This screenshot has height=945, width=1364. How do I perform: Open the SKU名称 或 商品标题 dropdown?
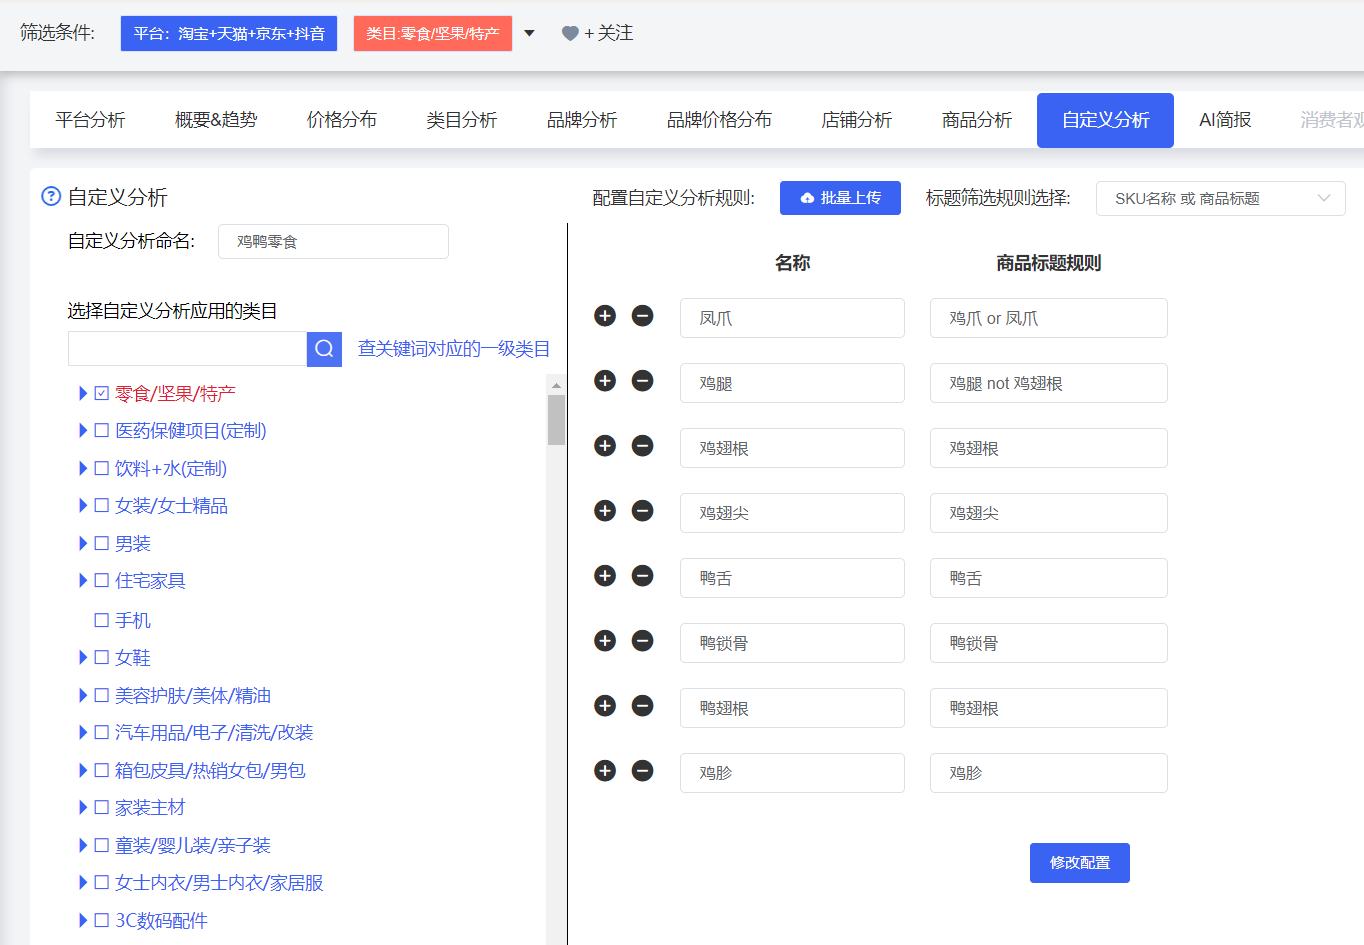[1220, 198]
